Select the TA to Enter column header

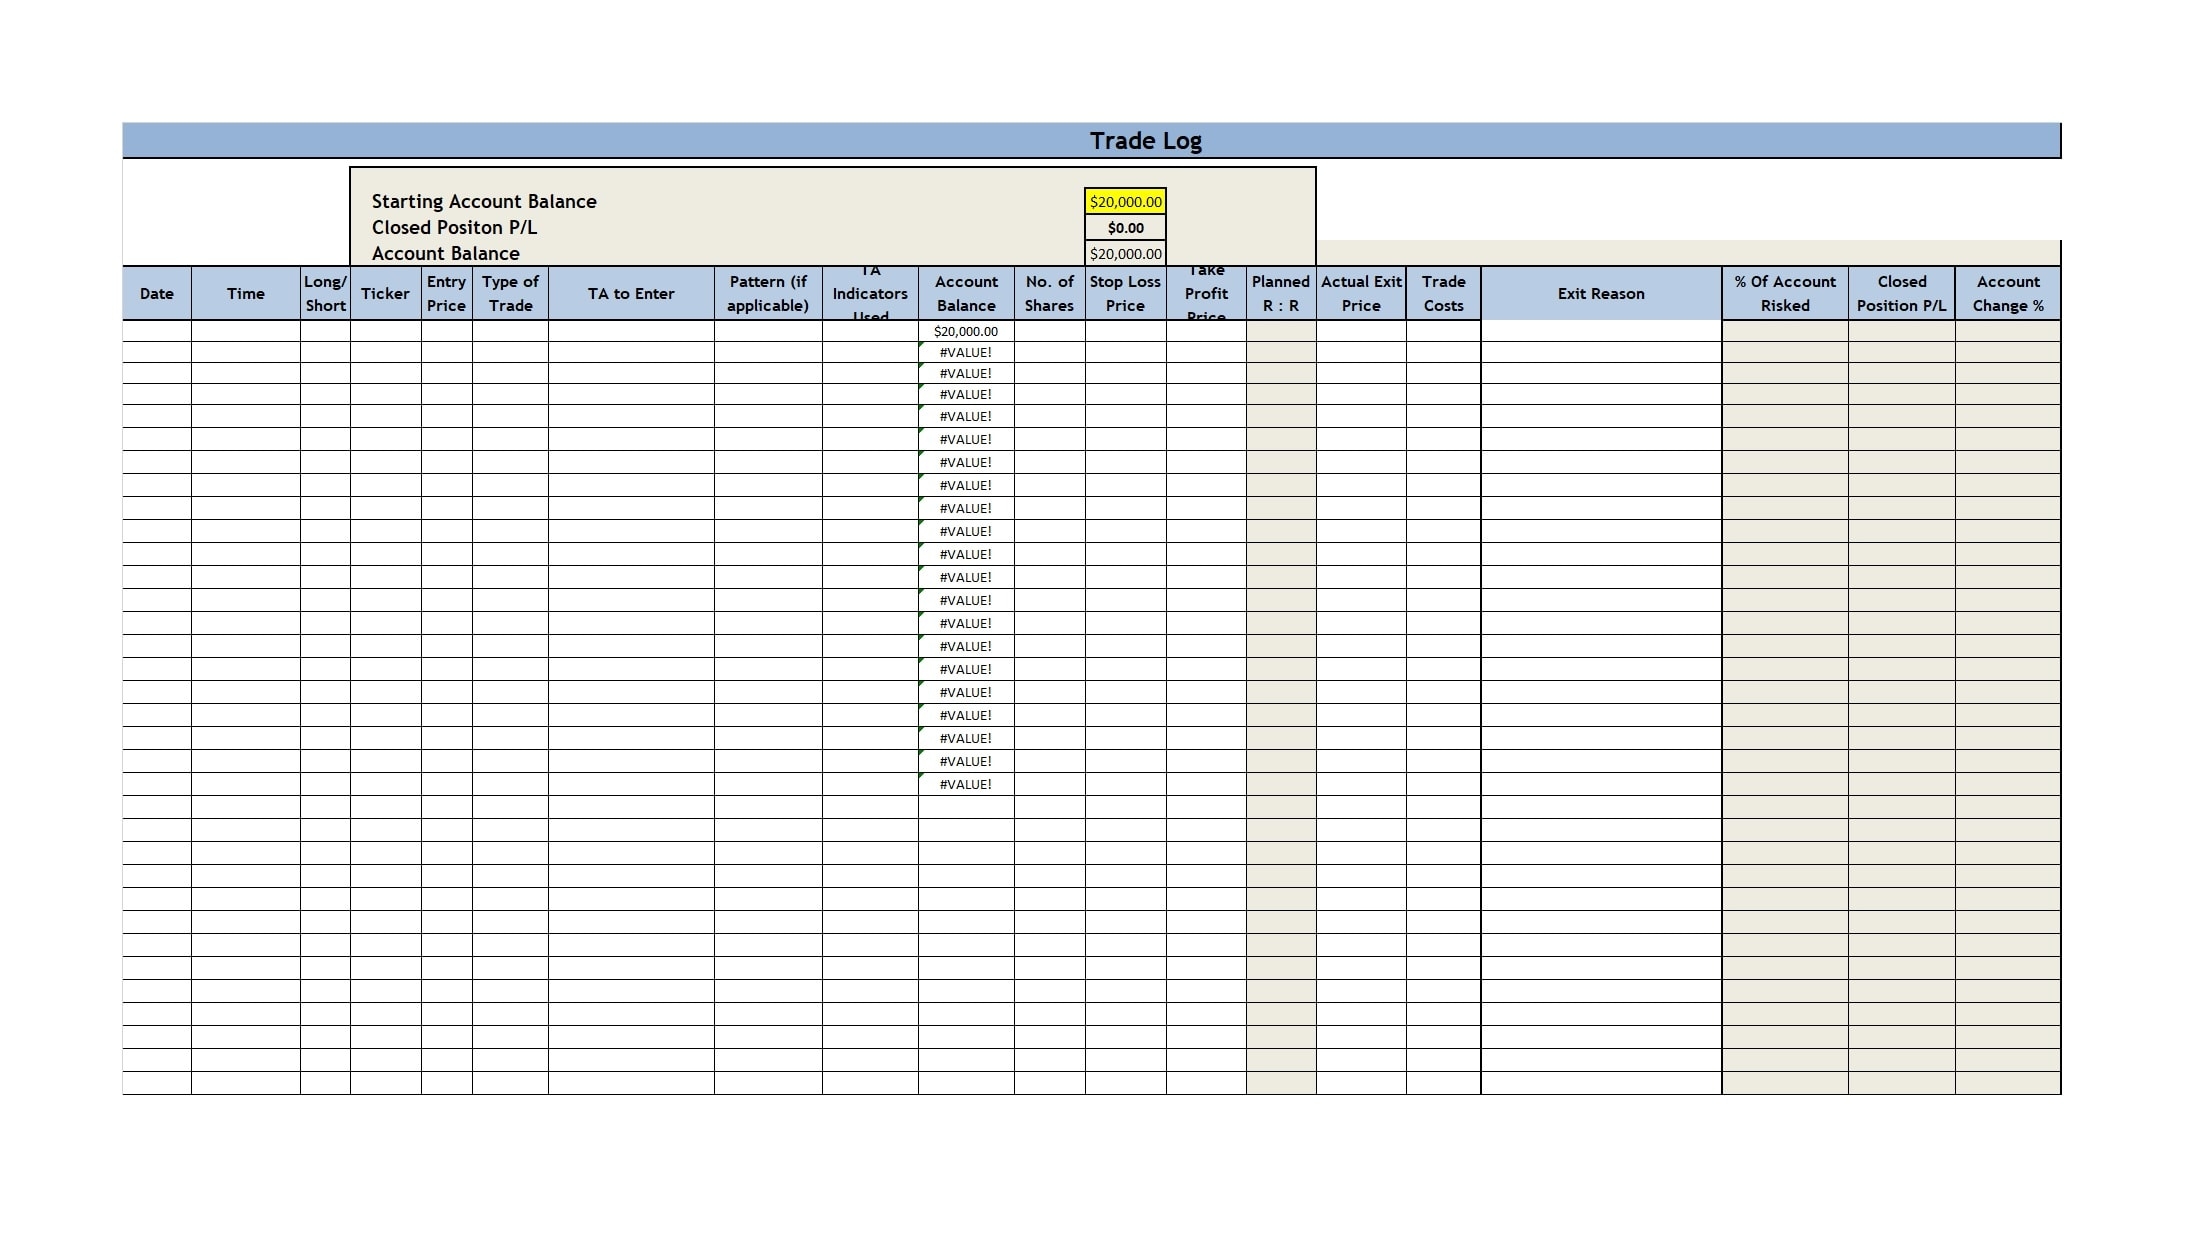pos(632,293)
